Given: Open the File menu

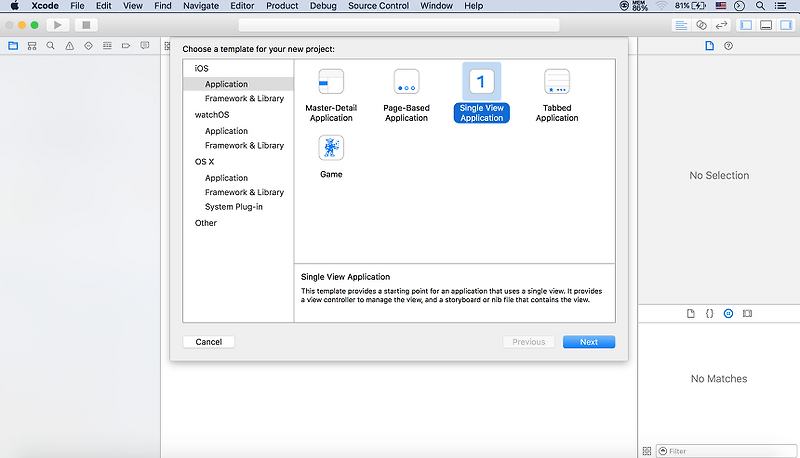Looking at the screenshot, I should 77,6.
